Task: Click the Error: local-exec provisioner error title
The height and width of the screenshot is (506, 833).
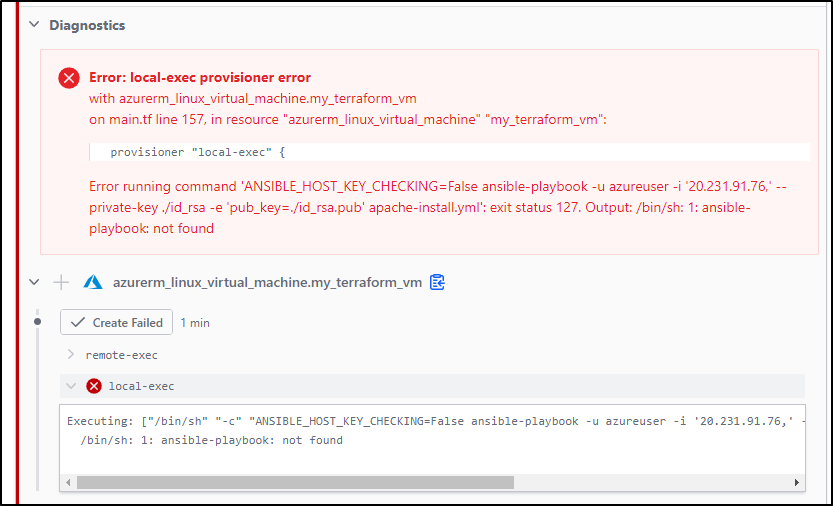Action: pyautogui.click(x=200, y=78)
